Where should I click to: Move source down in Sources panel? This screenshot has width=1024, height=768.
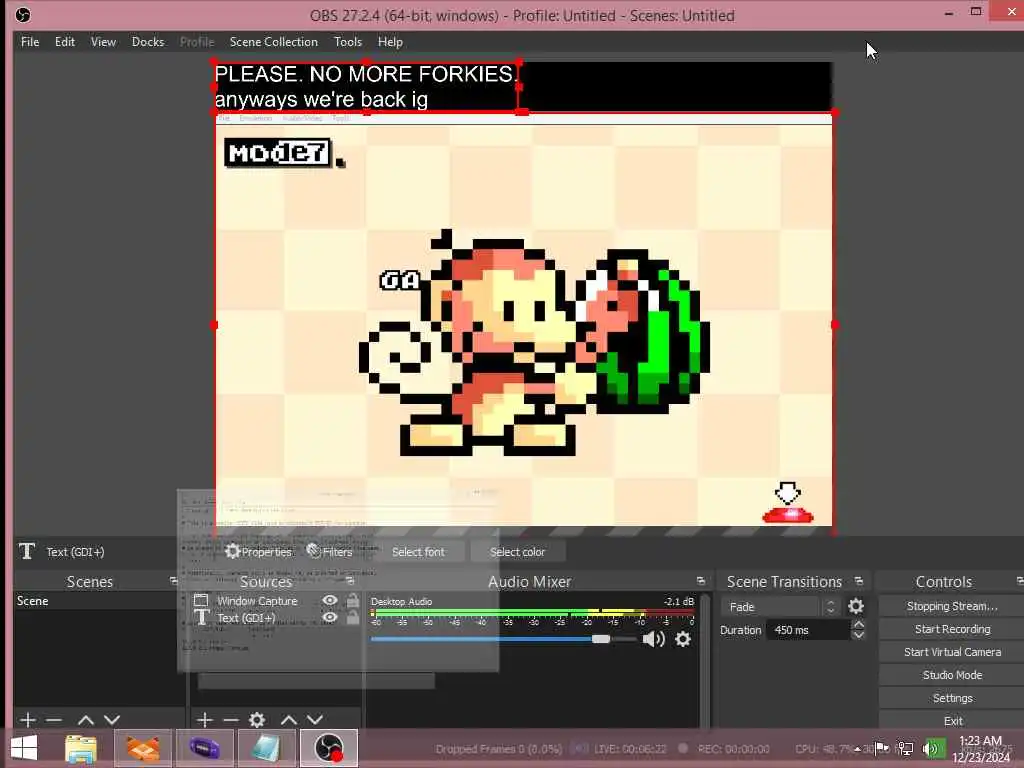click(315, 720)
